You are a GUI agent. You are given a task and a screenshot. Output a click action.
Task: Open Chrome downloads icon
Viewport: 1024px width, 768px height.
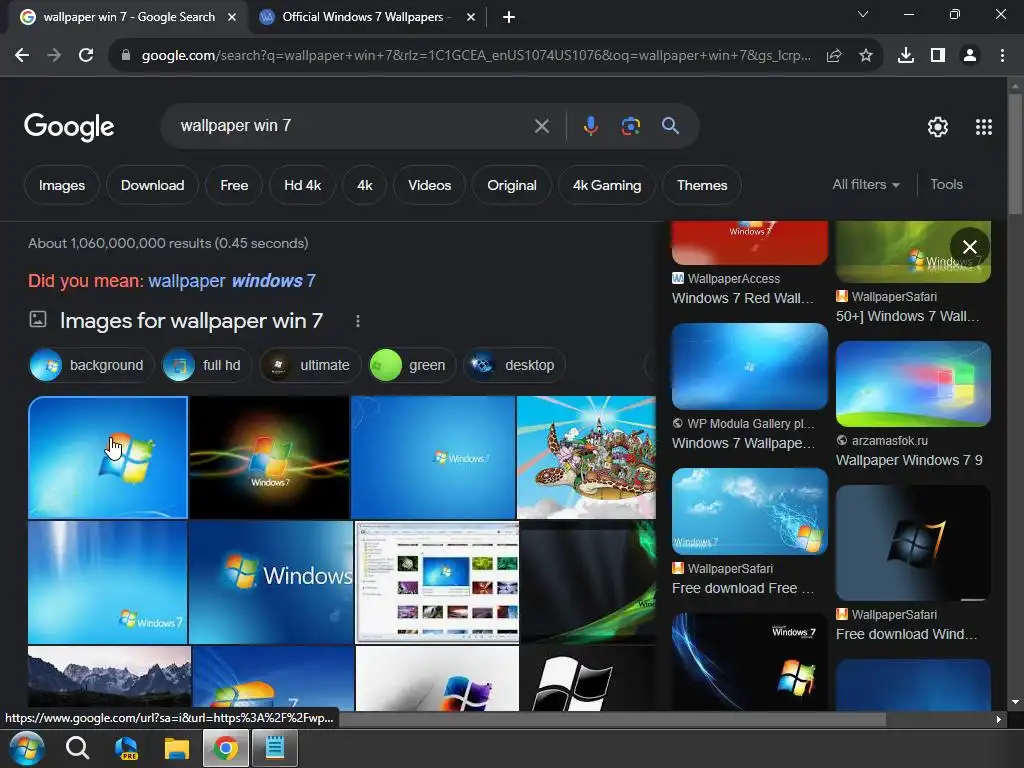coord(906,56)
